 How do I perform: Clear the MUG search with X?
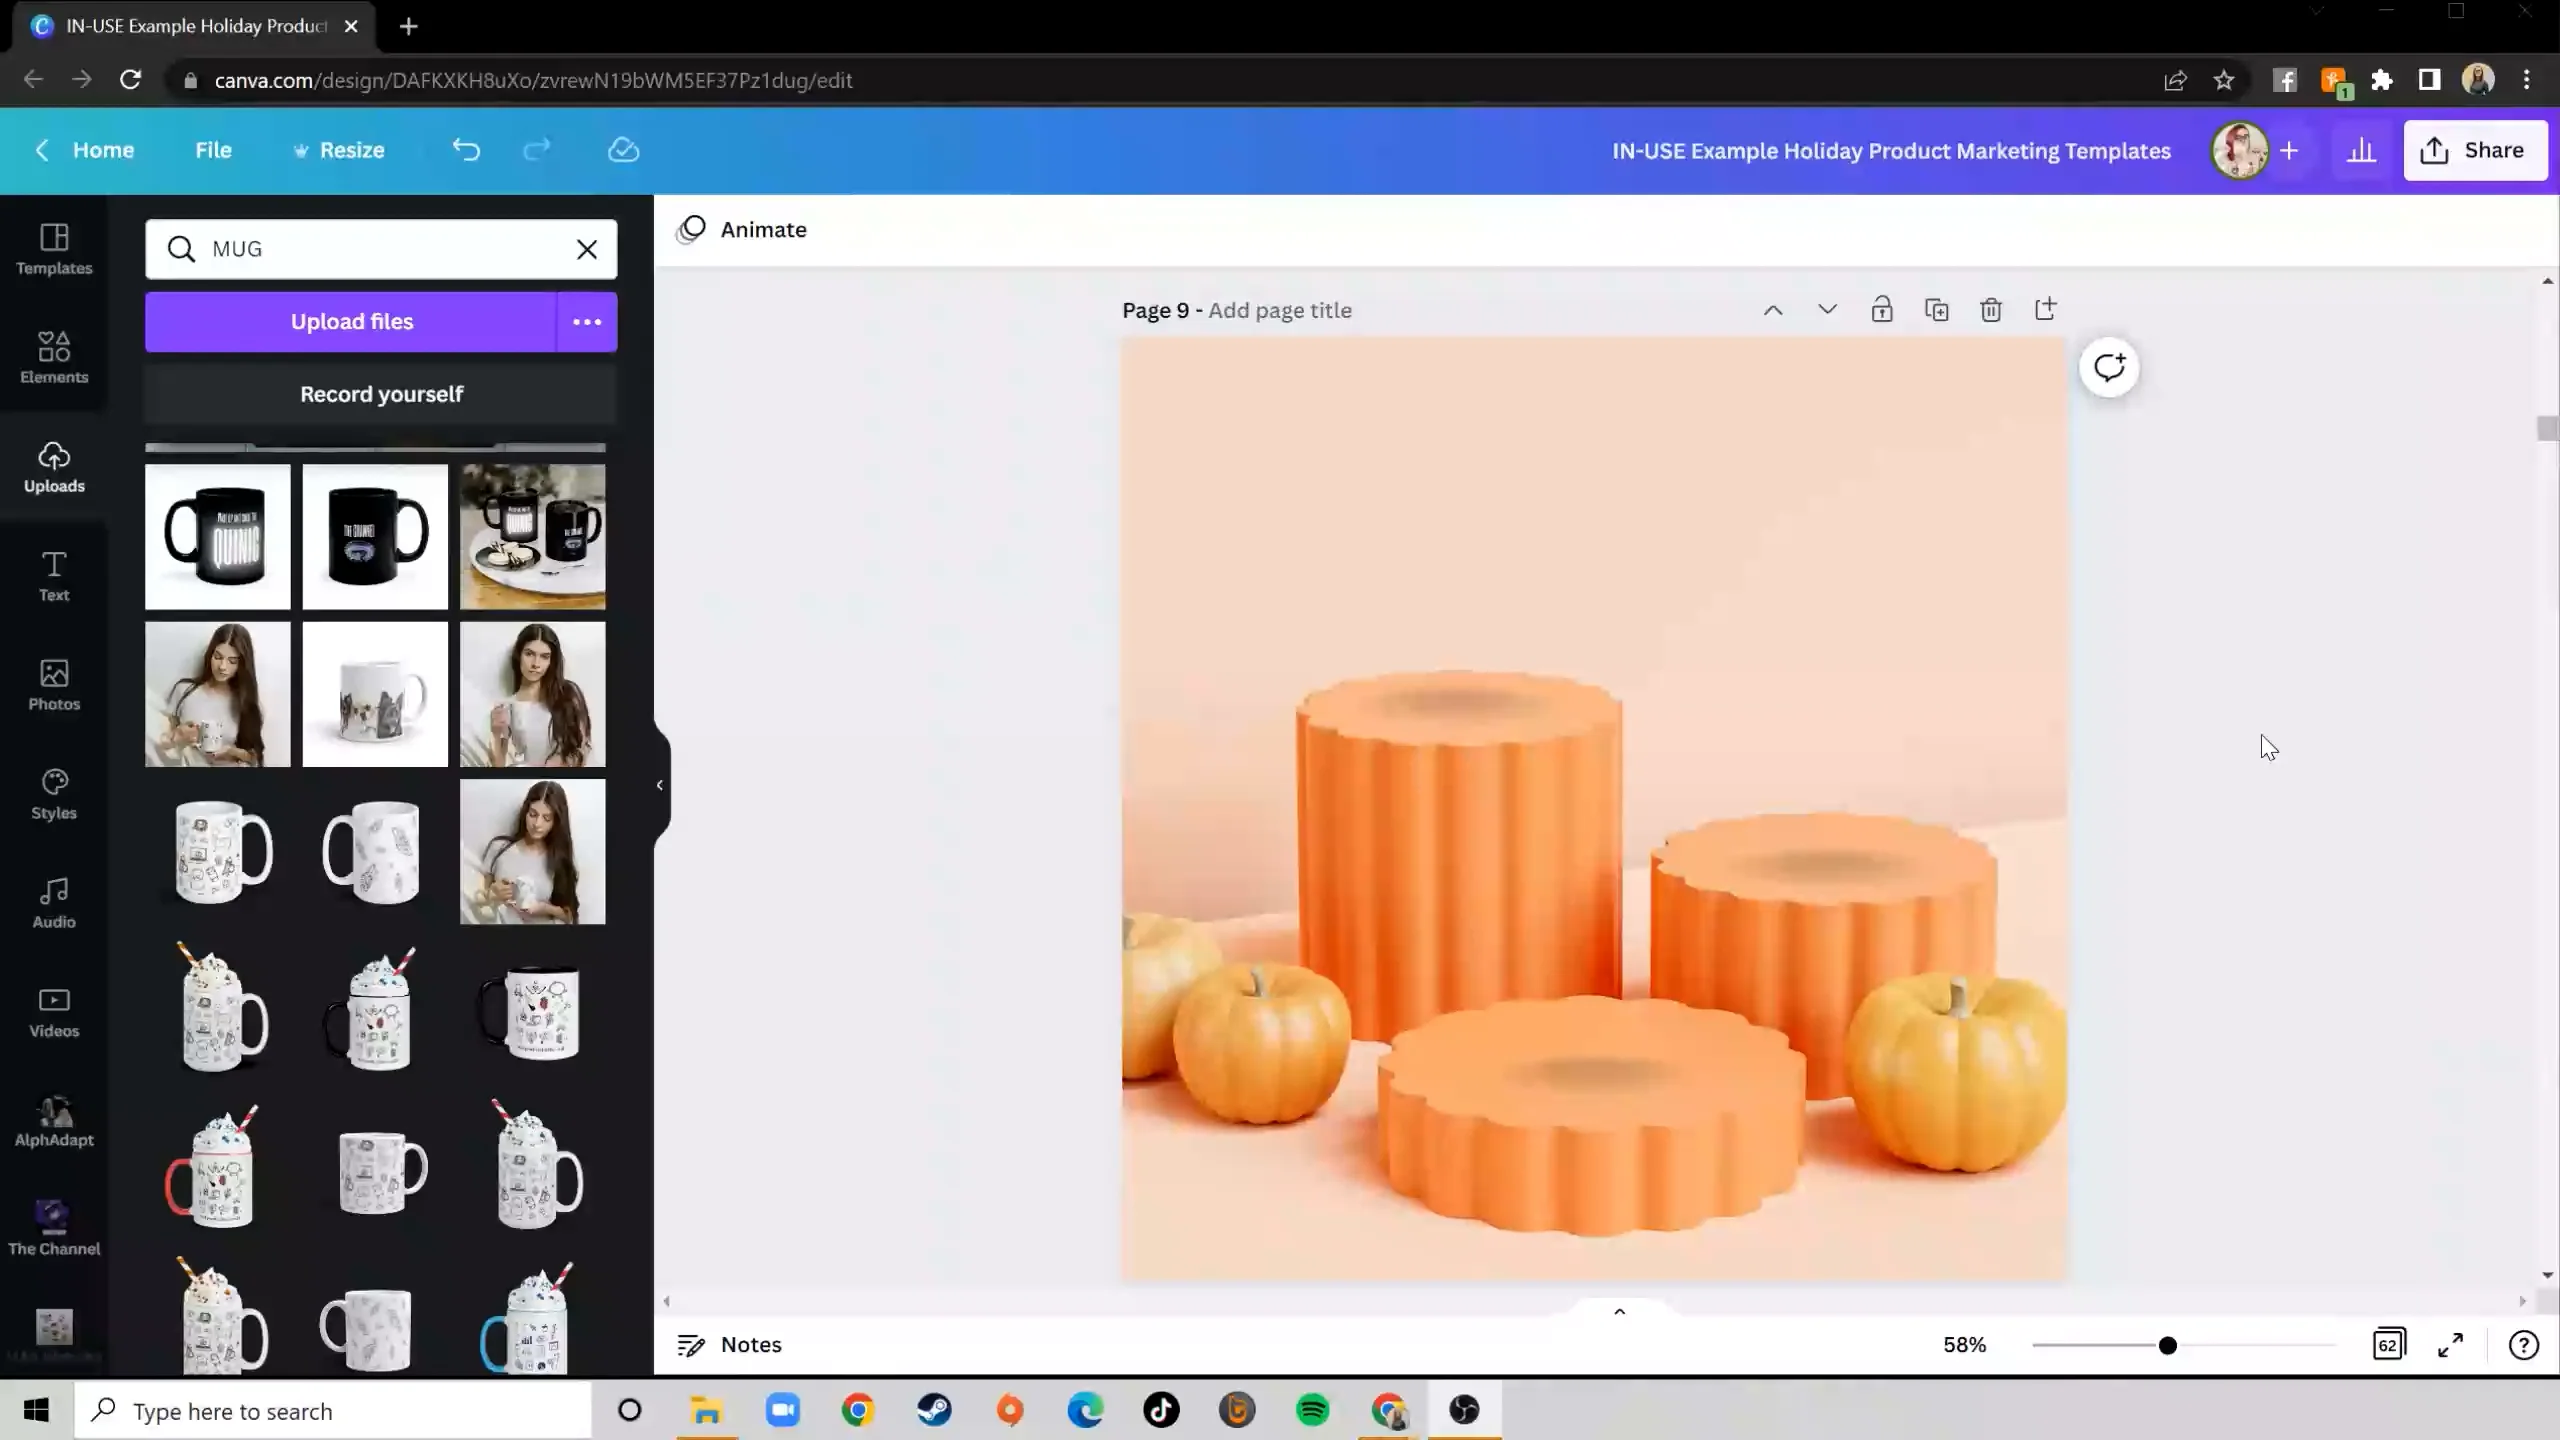[587, 249]
